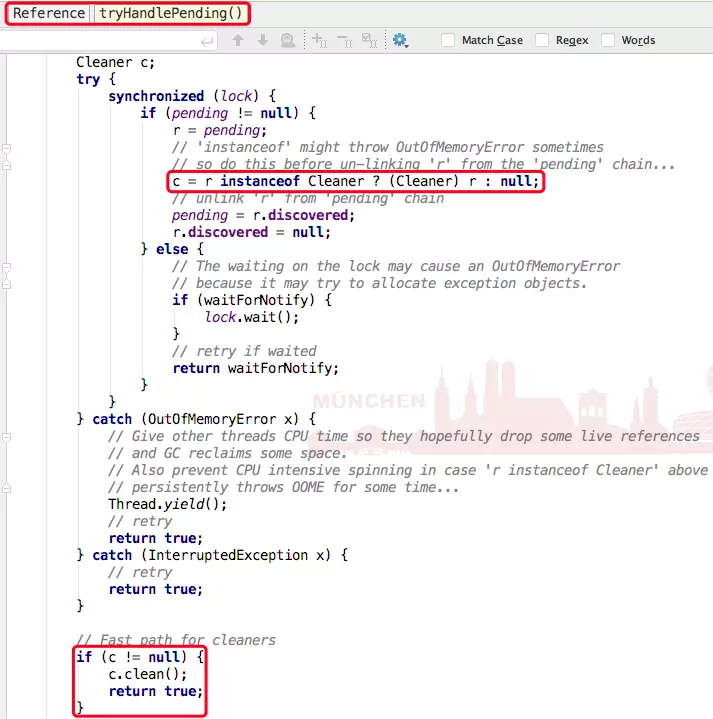Click "catch (OutOfMemoryError x)" line
Viewport: 713px width, 719px height.
(196, 419)
